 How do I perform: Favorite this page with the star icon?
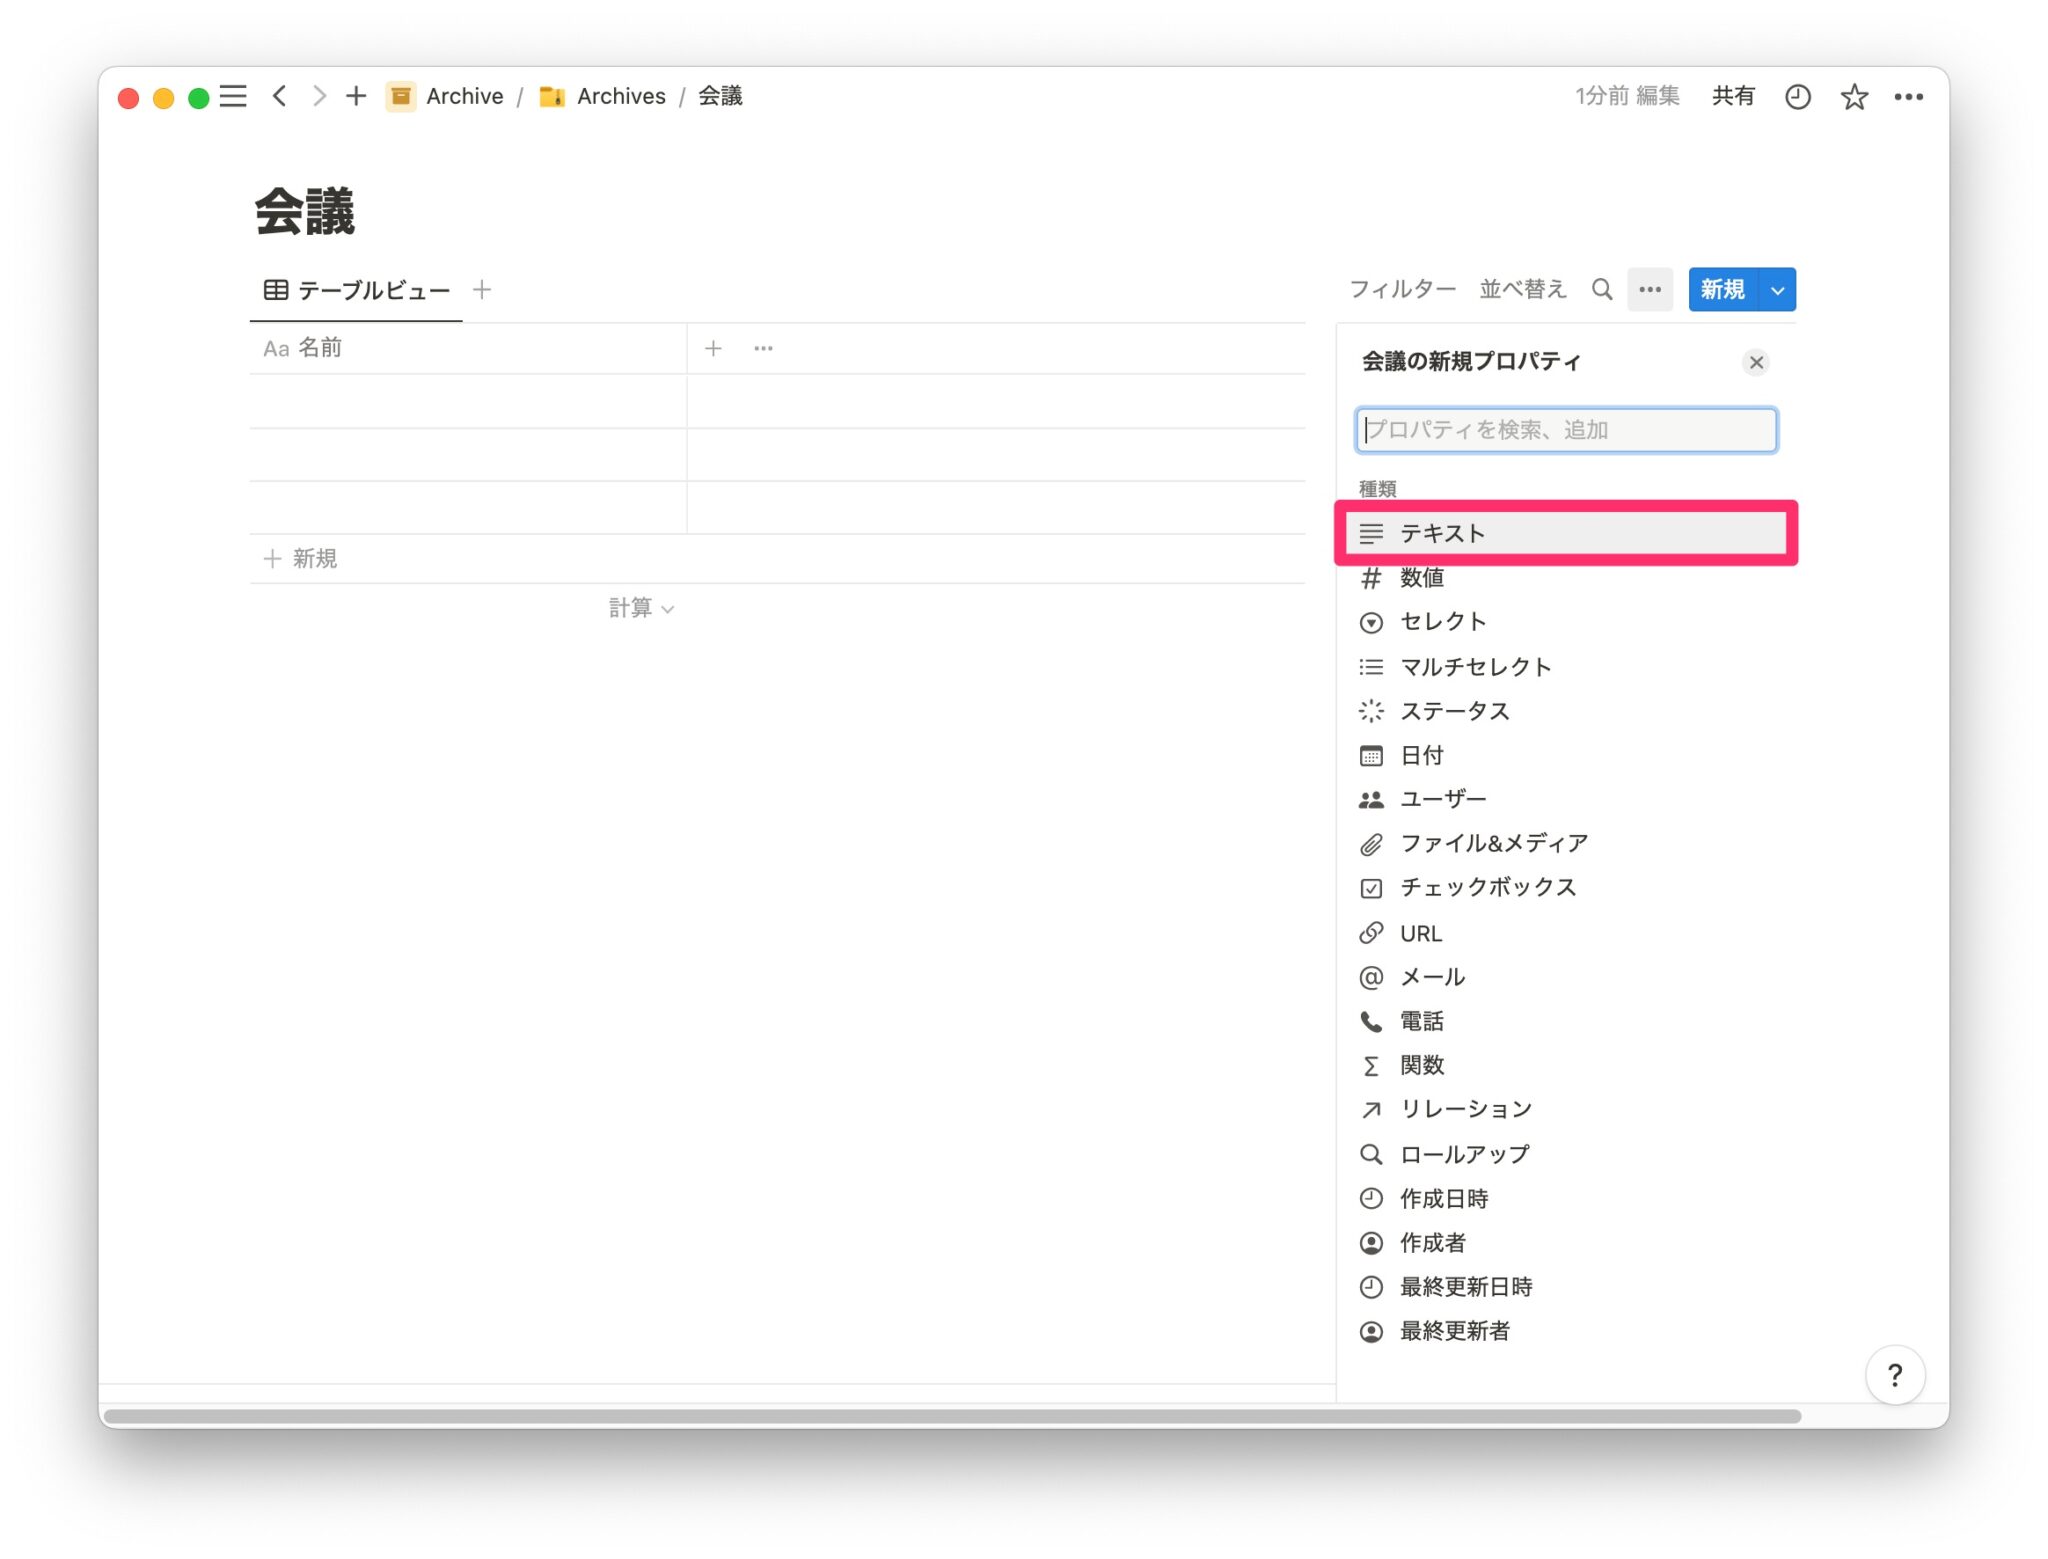click(1853, 97)
